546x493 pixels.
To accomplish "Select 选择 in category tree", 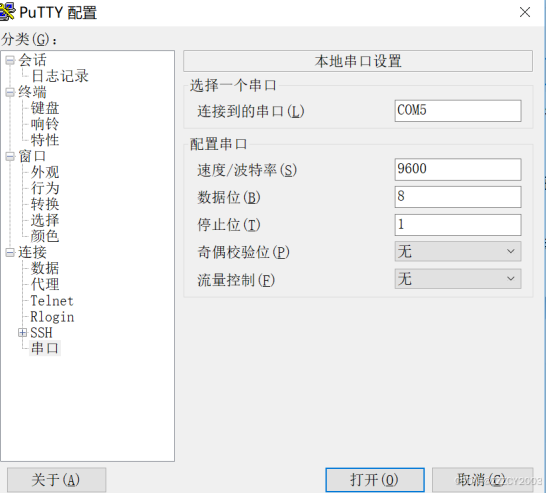I will coord(45,220).
